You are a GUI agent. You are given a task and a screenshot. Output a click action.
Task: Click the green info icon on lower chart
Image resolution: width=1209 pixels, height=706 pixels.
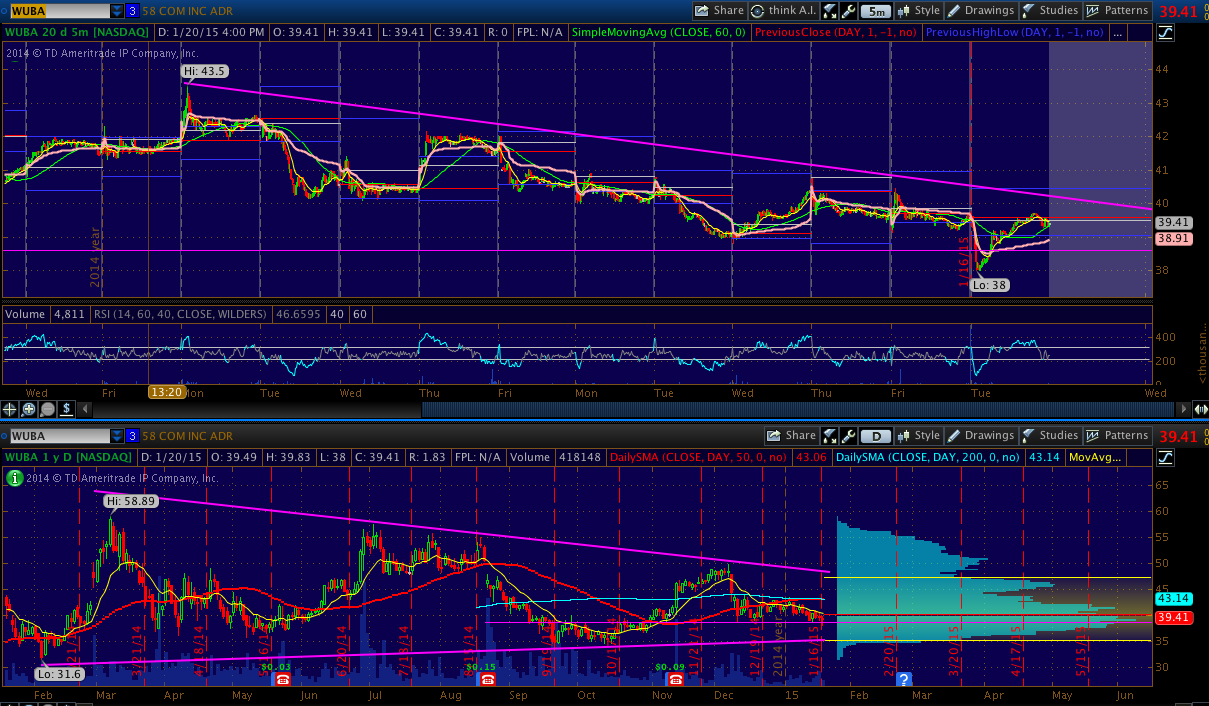(x=14, y=479)
